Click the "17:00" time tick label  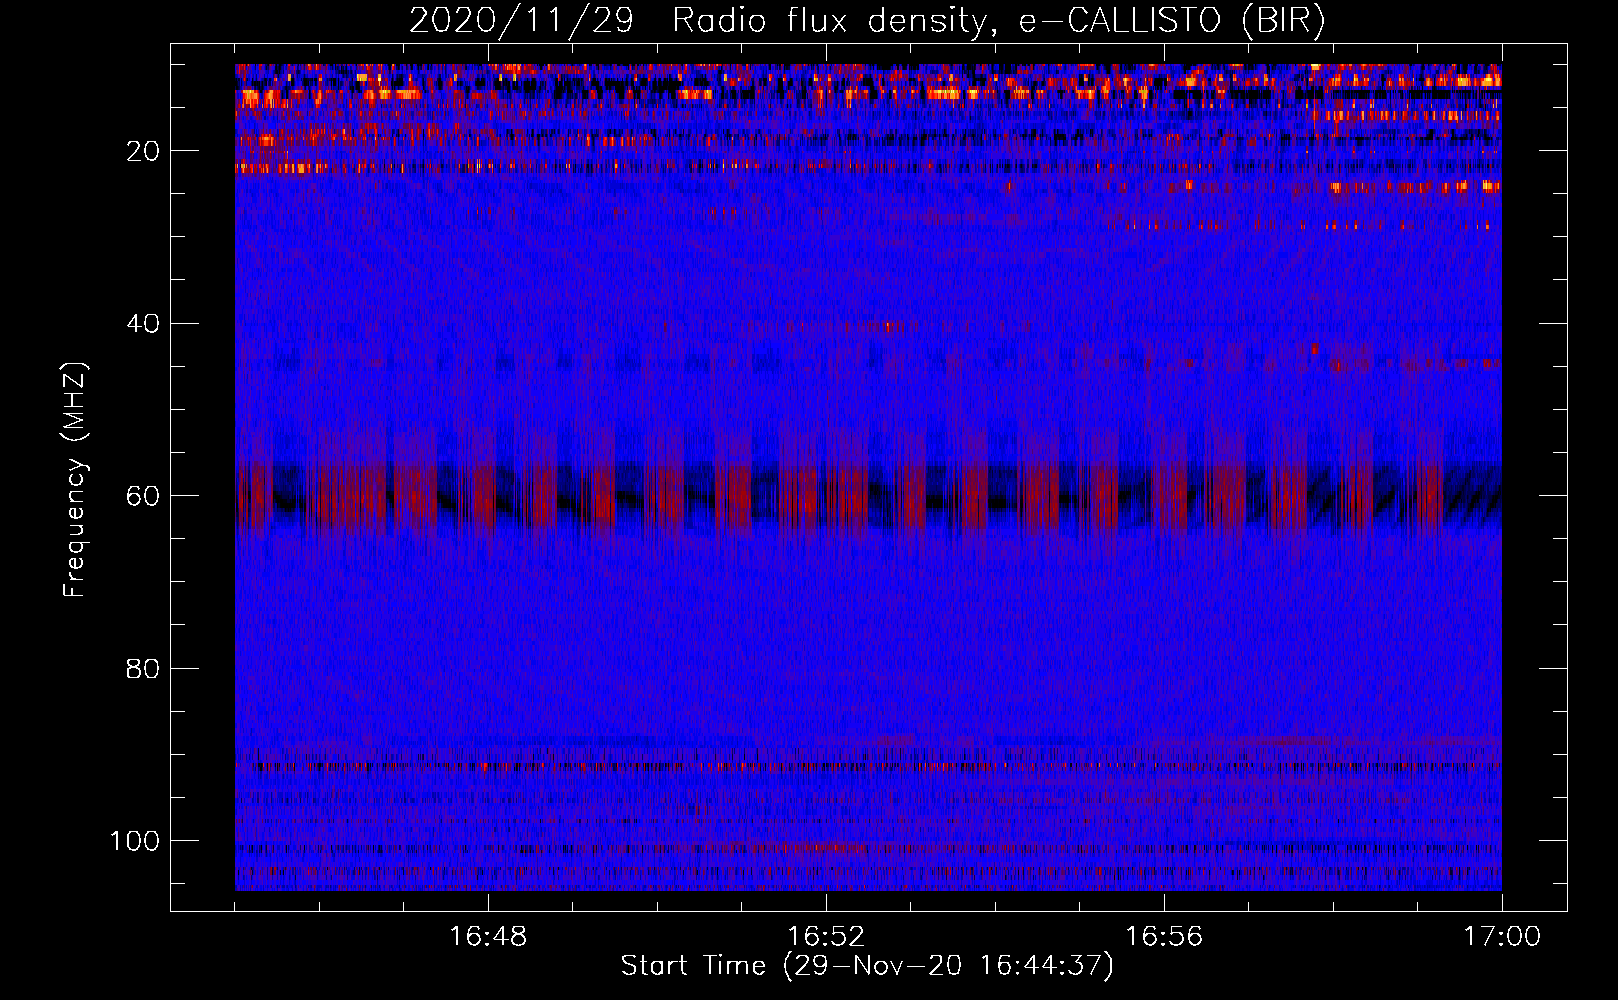(x=1502, y=937)
